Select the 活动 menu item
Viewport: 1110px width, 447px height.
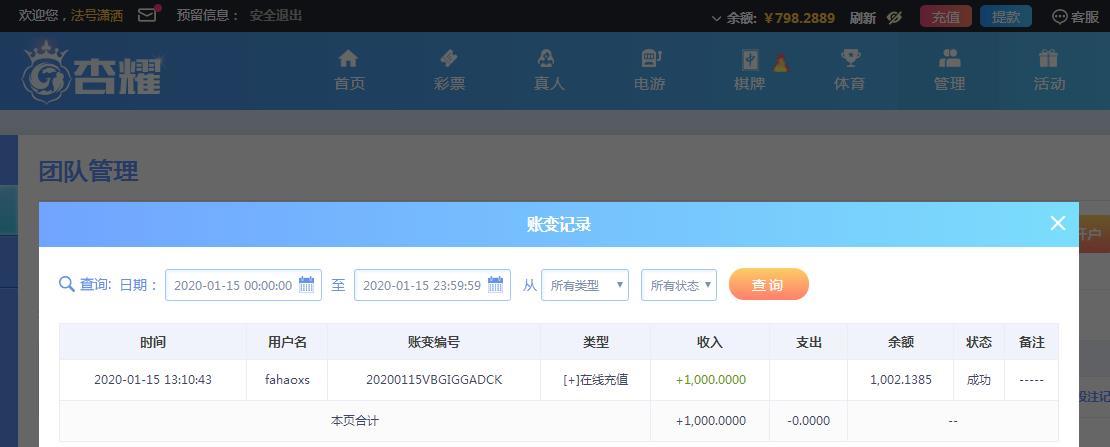click(1049, 70)
